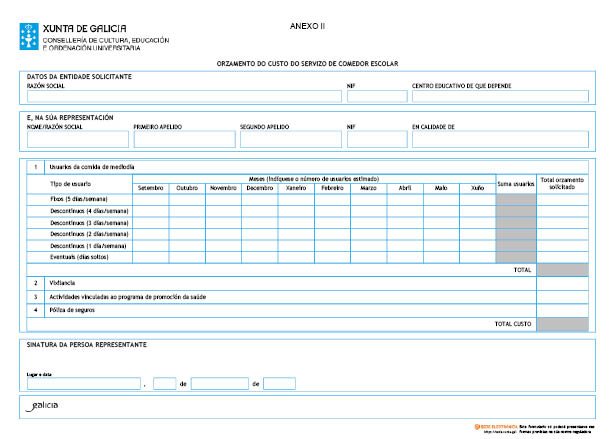Screen dimensions: 615x439
Task: Click the Segundo Apelido input box
Action: pos(290,140)
